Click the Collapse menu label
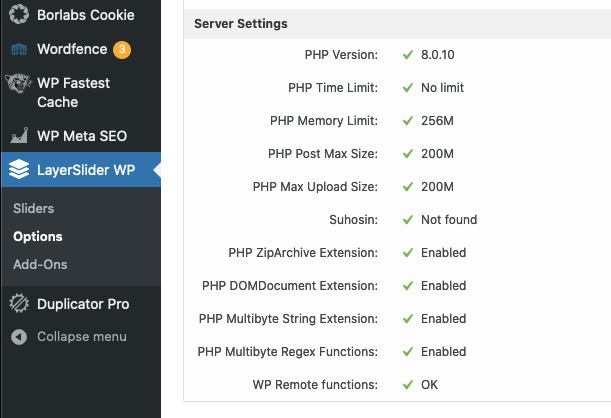Viewport: 611px width, 418px height. (82, 337)
